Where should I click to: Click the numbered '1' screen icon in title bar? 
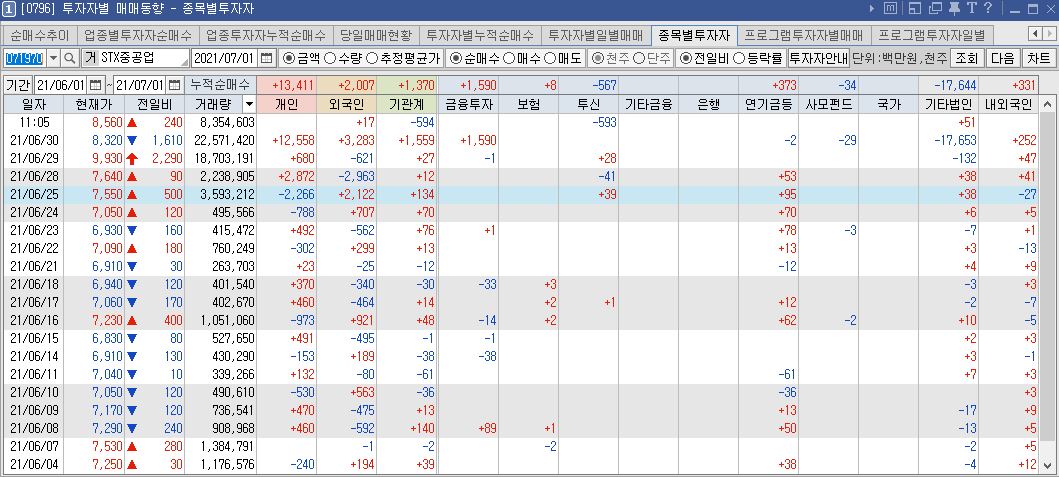coord(9,9)
